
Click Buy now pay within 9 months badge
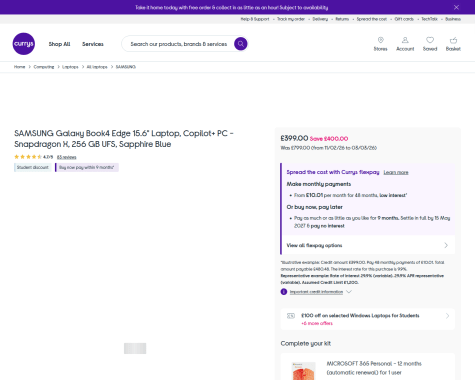(87, 167)
